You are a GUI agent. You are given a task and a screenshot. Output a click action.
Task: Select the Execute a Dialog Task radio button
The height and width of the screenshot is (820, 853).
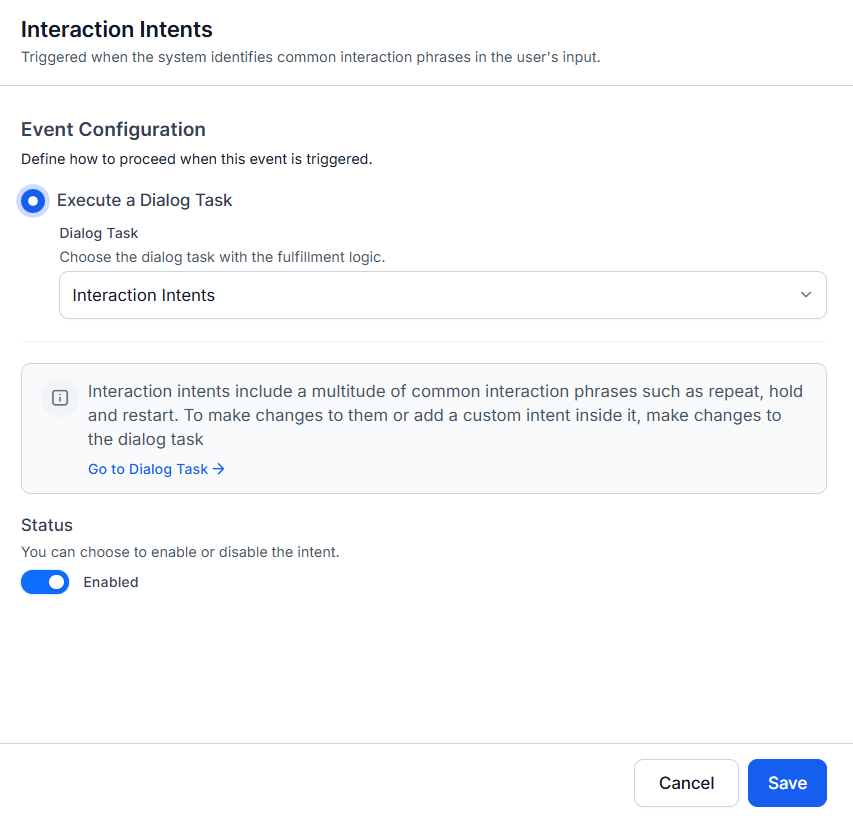coord(33,201)
